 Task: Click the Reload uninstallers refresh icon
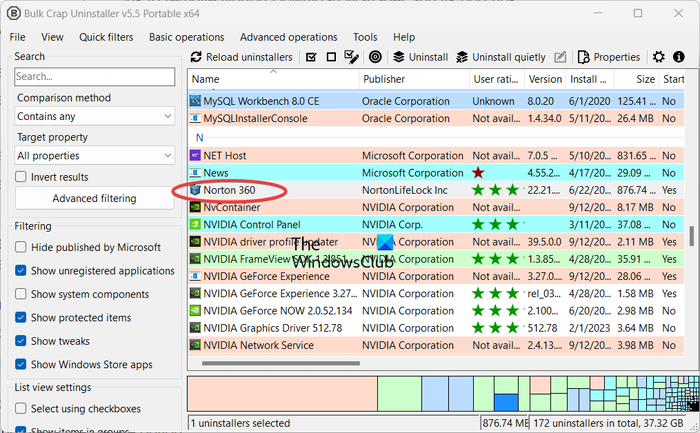(x=196, y=57)
